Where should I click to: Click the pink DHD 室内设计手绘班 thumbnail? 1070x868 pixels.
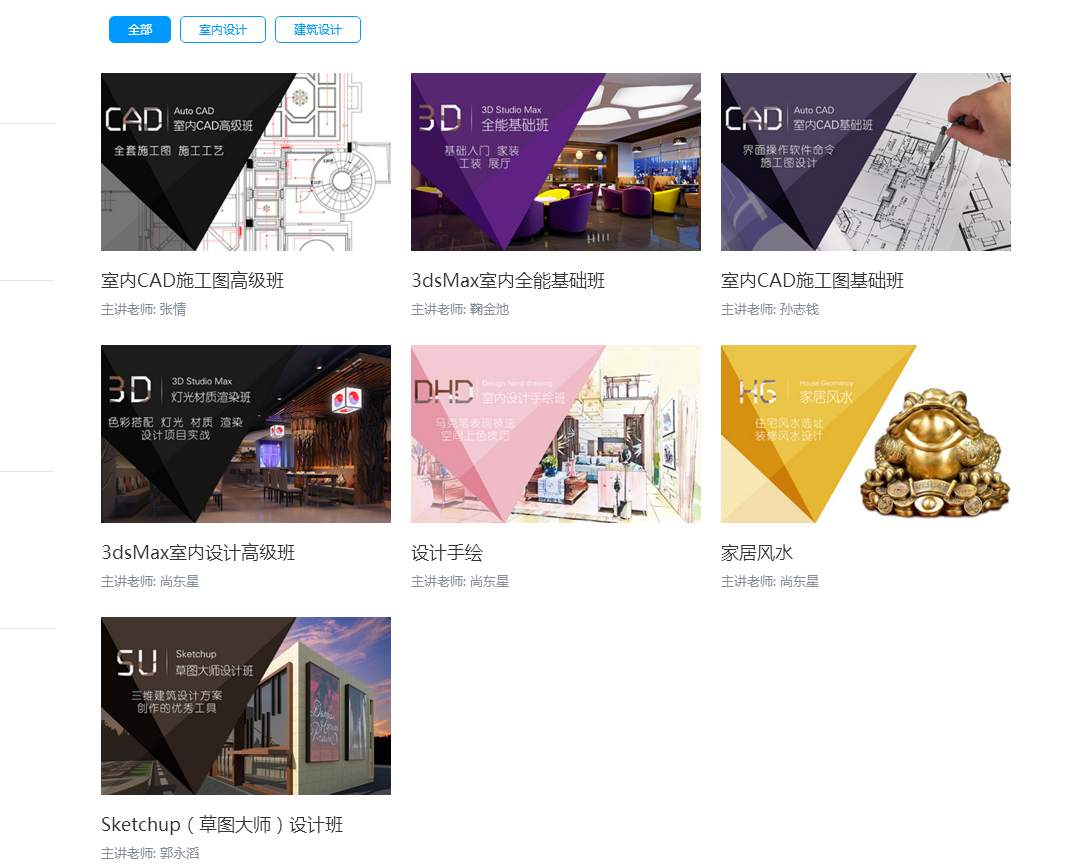(555, 434)
